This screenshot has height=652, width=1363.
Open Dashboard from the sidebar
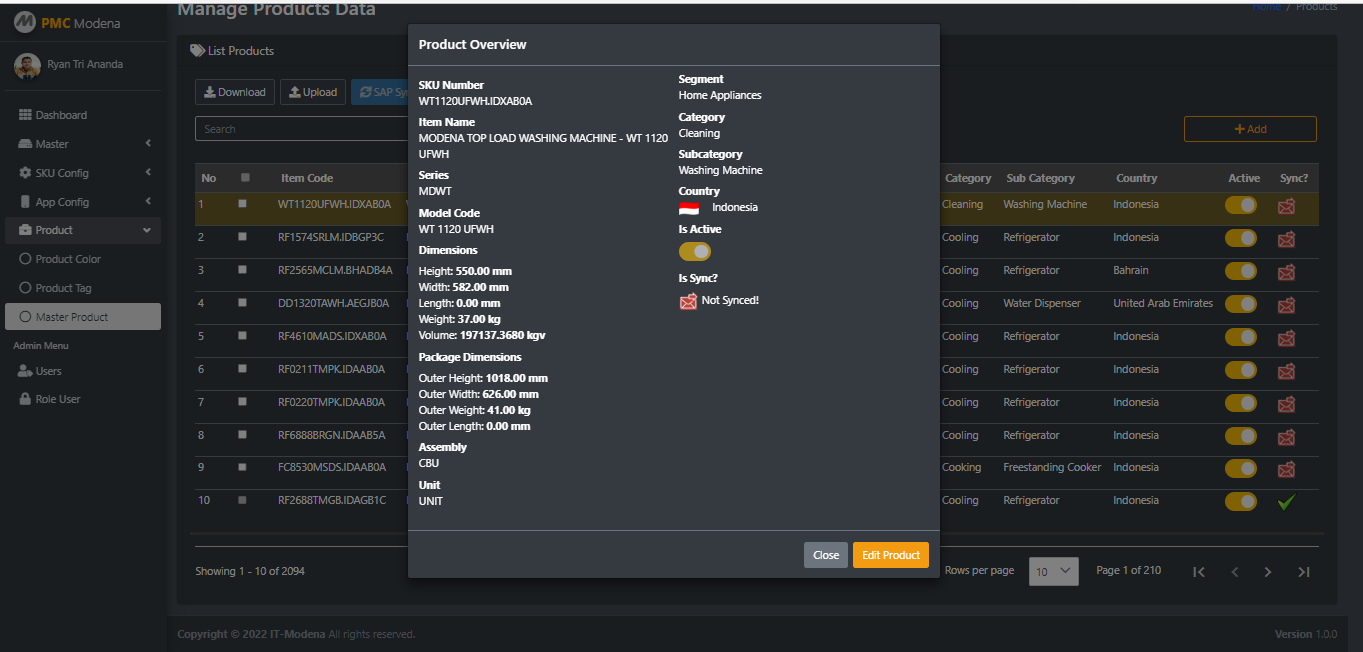pos(85,115)
